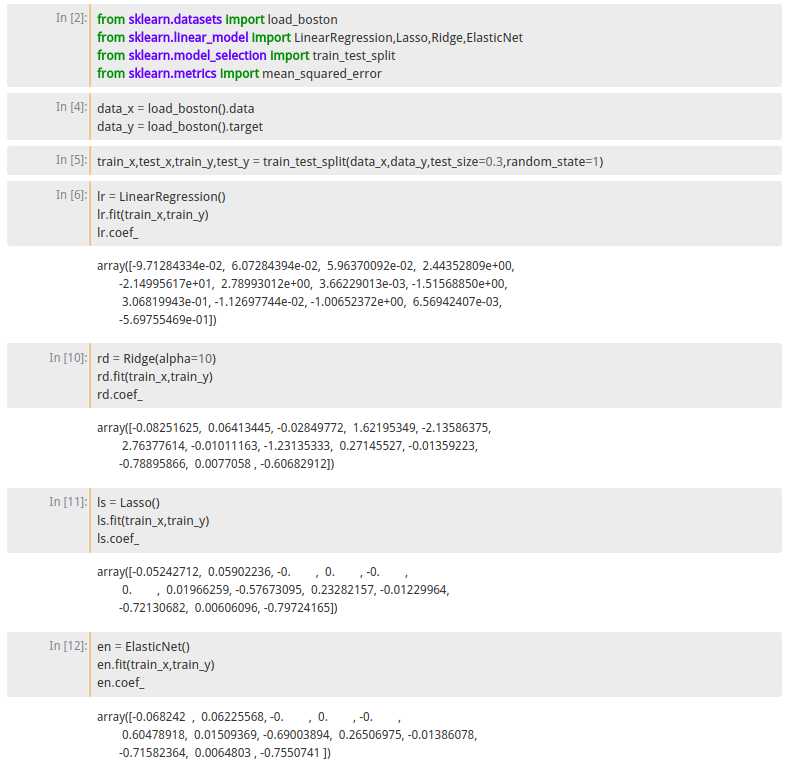Click the output value 2.44352809e+00
The width and height of the screenshot is (785, 771).
[468, 266]
